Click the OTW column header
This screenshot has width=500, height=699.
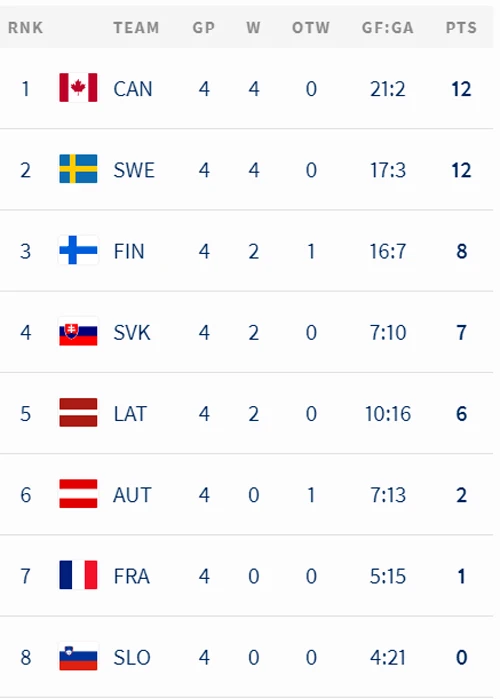[x=311, y=28]
